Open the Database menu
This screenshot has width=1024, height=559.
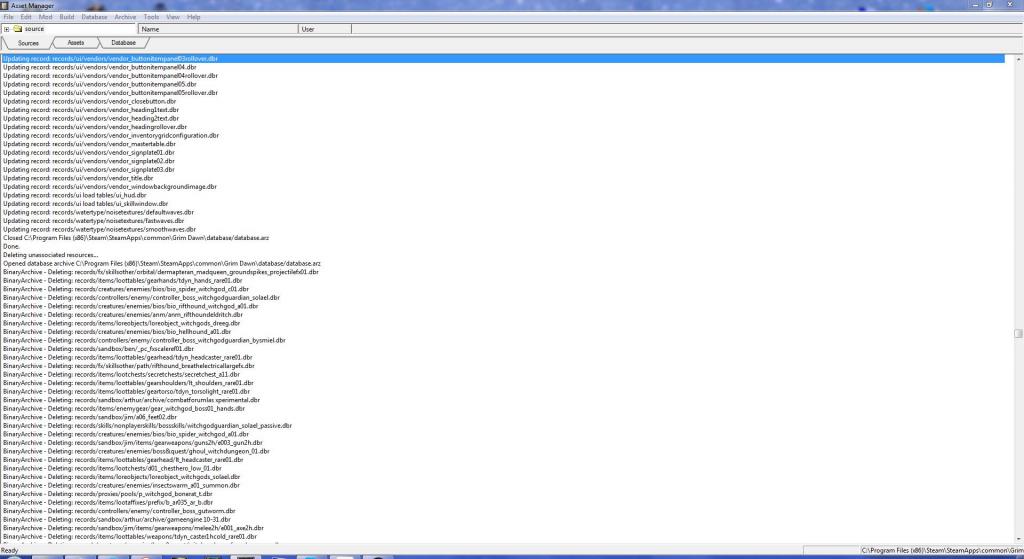click(94, 17)
